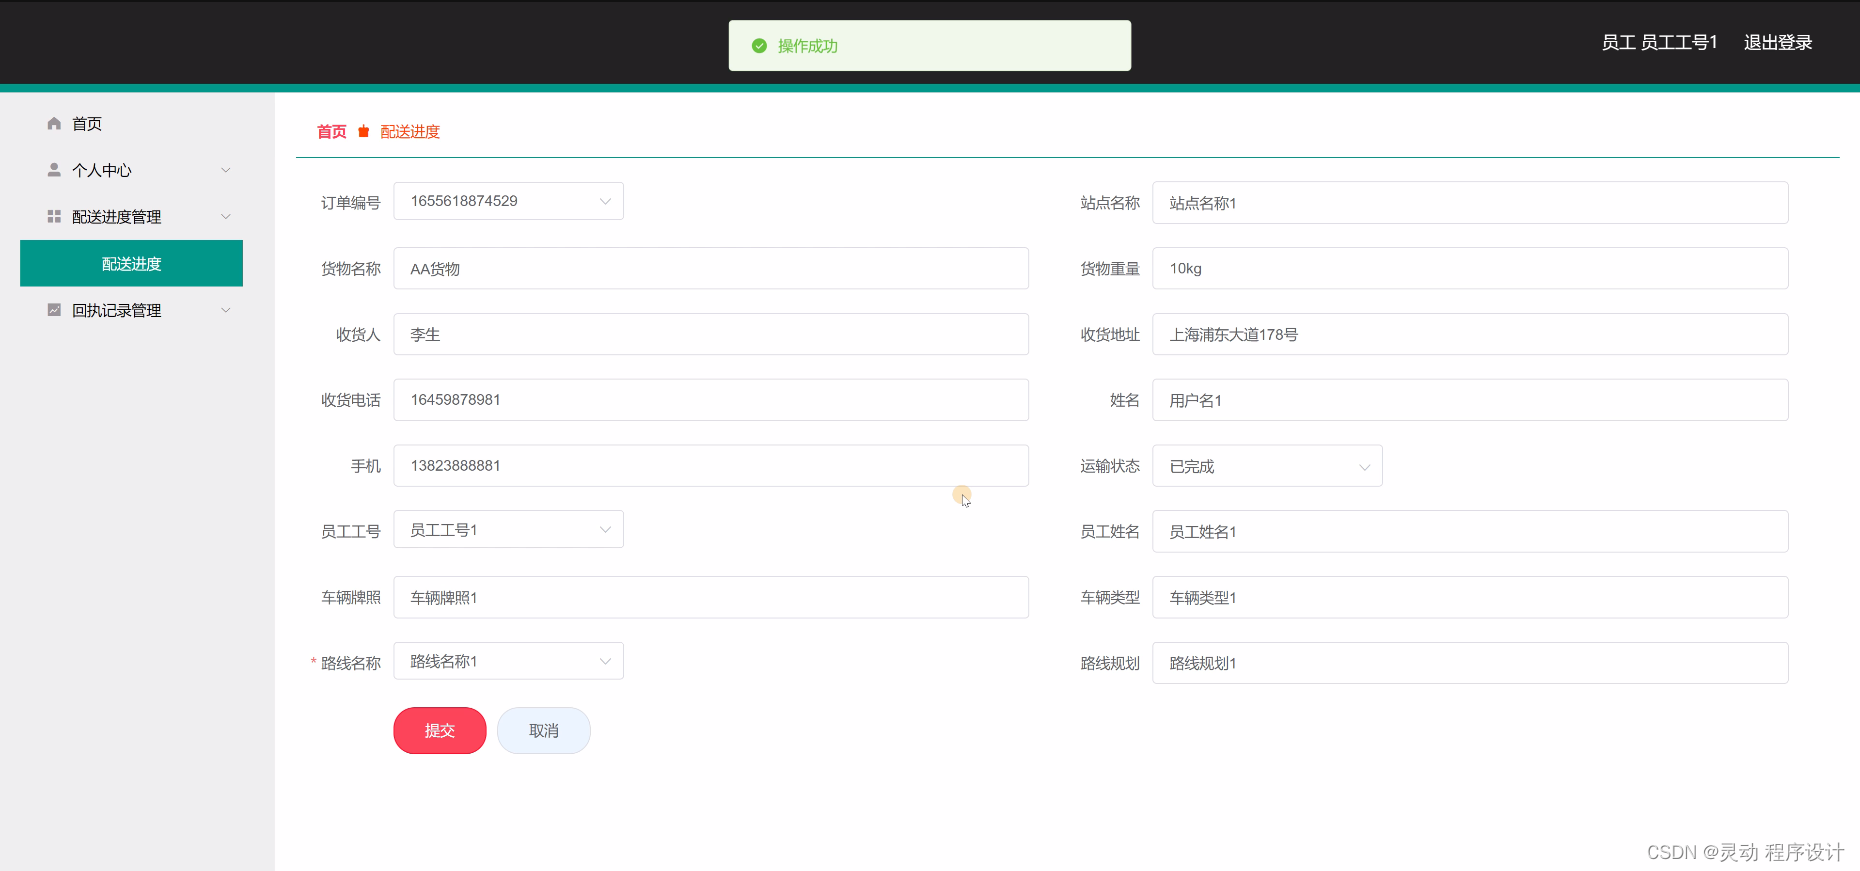Click 配送进度 breadcrumb text
Image resolution: width=1860 pixels, height=871 pixels.
(410, 131)
